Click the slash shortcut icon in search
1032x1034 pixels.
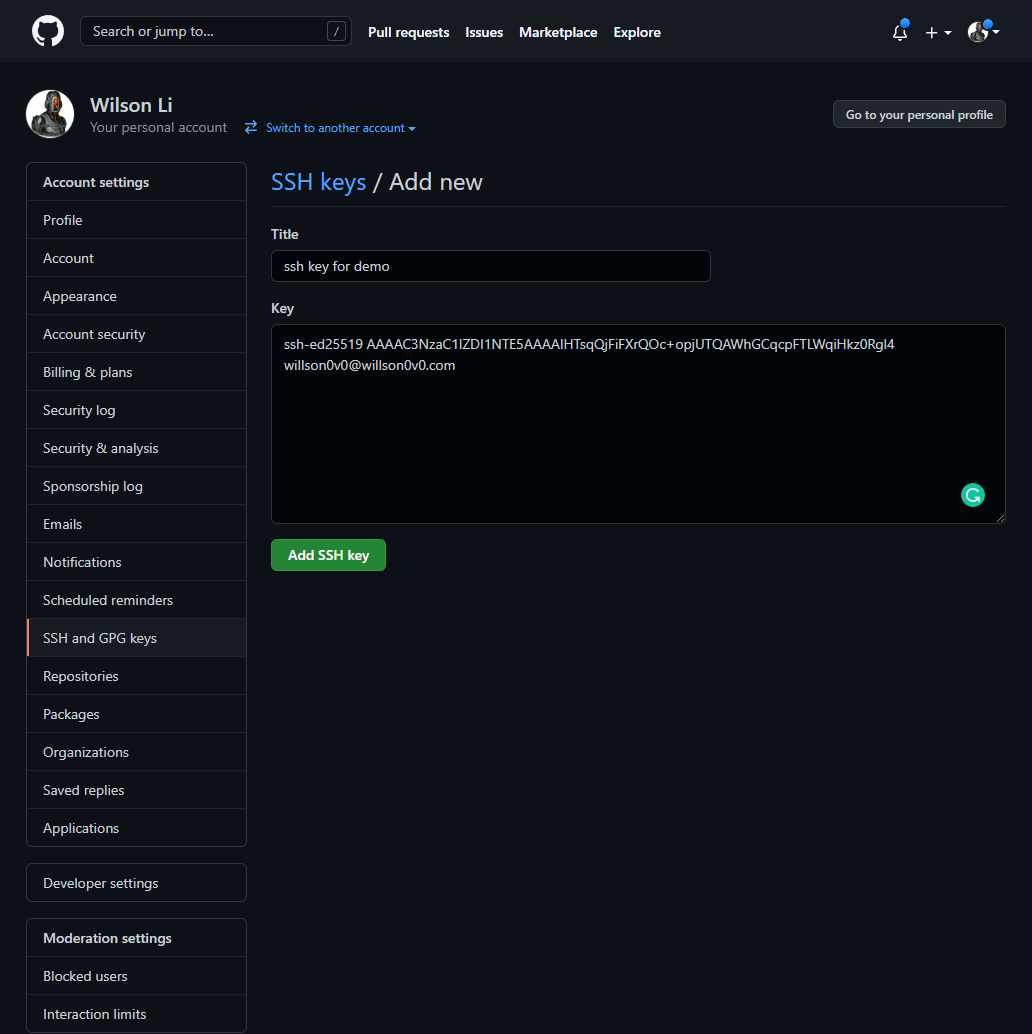(336, 32)
